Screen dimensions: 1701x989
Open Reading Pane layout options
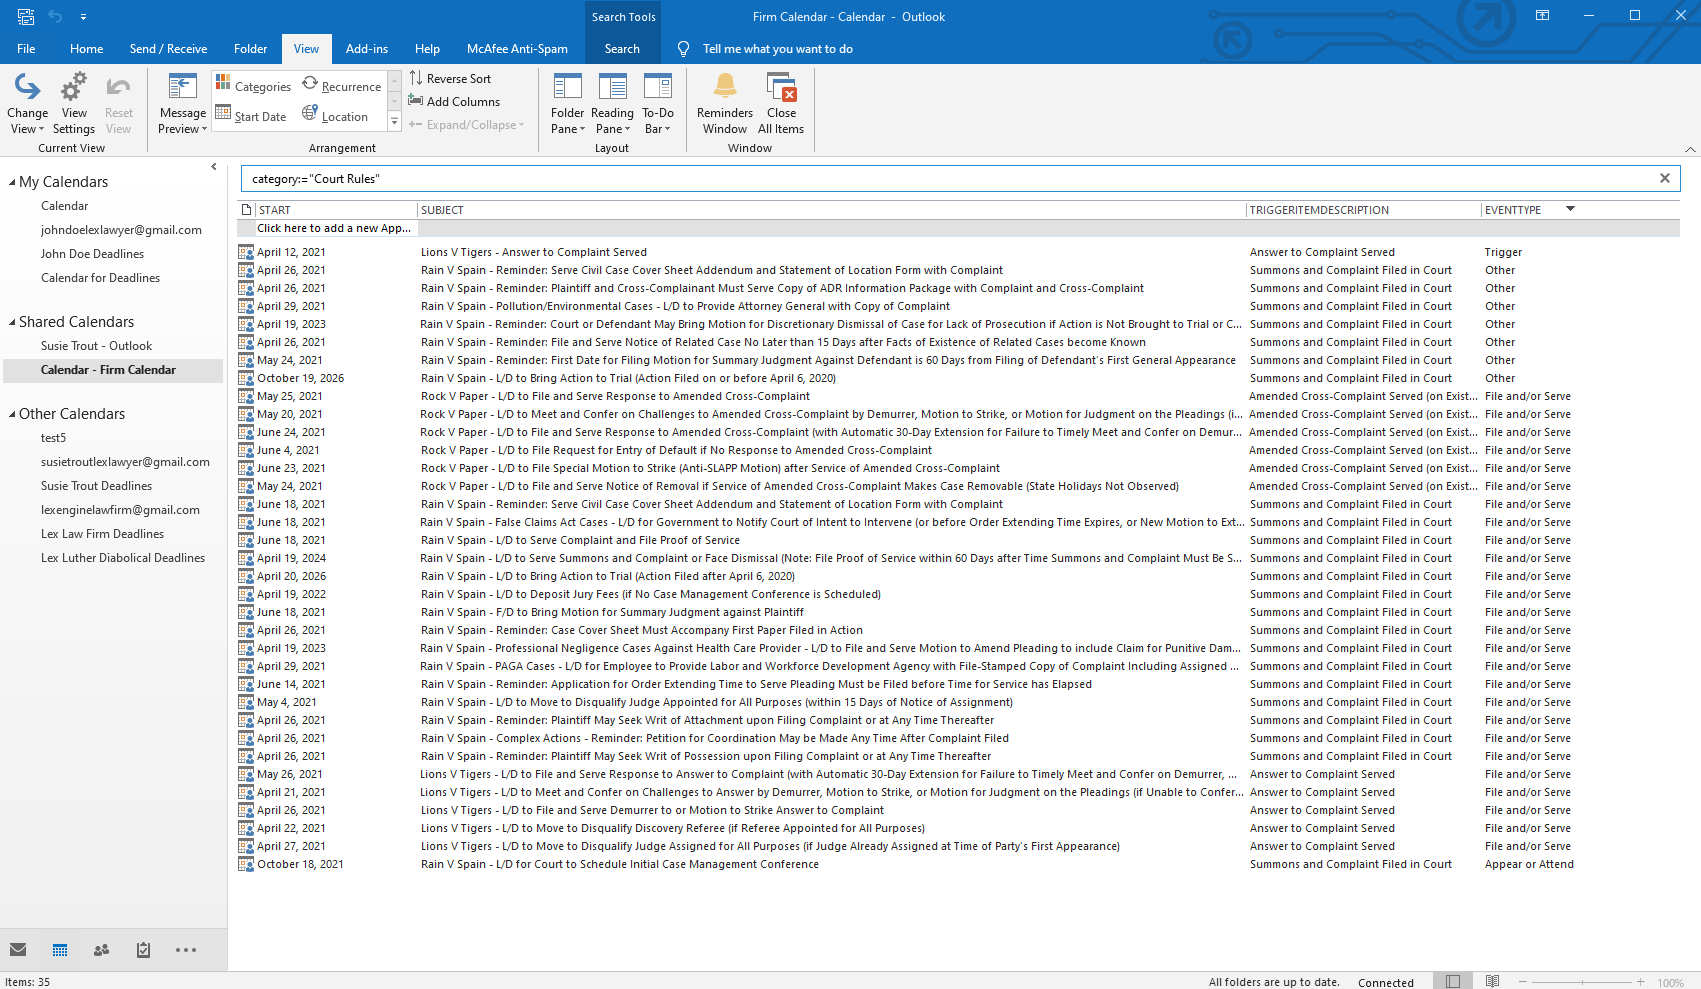(x=612, y=103)
